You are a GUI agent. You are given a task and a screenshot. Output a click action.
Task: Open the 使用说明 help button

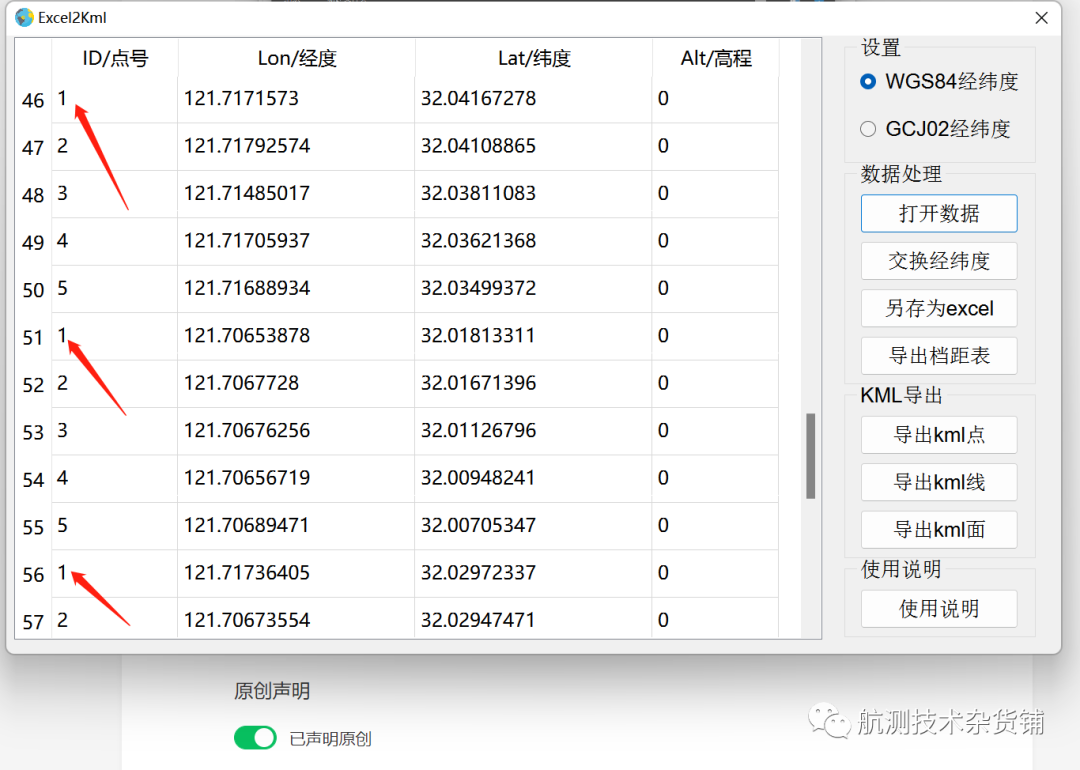pyautogui.click(x=938, y=609)
